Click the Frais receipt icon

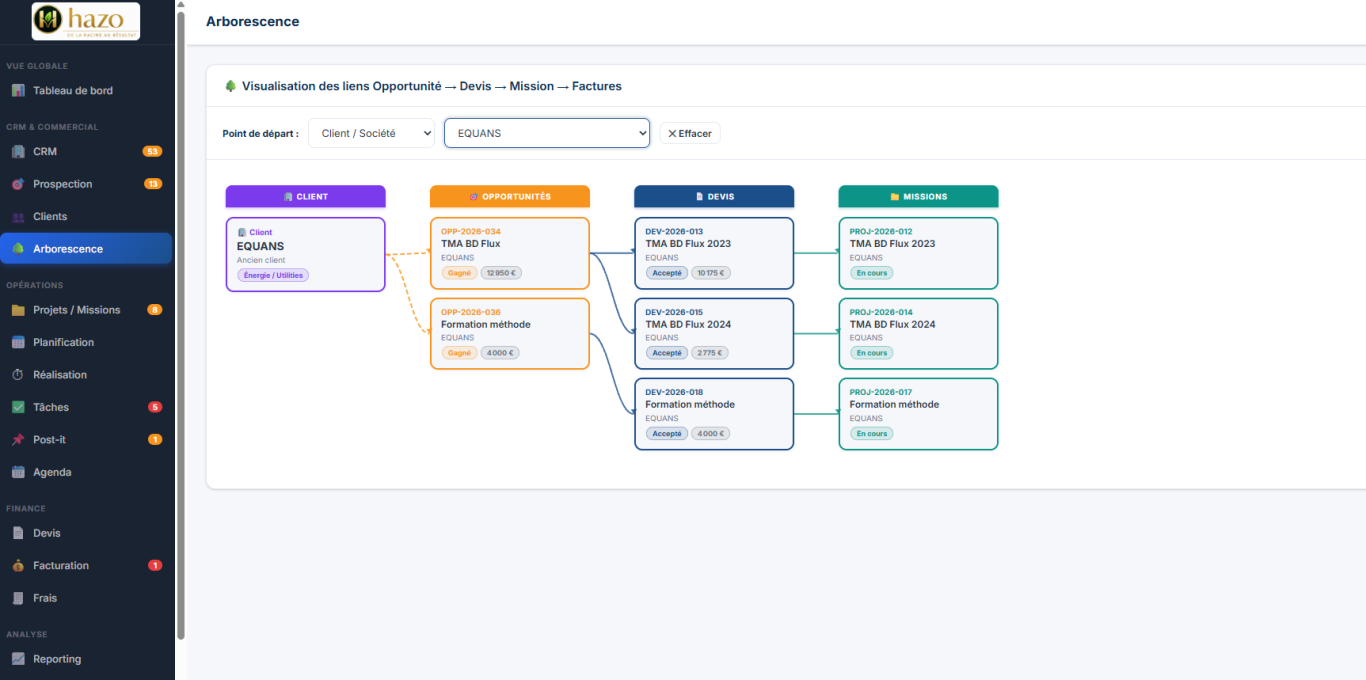pos(18,598)
